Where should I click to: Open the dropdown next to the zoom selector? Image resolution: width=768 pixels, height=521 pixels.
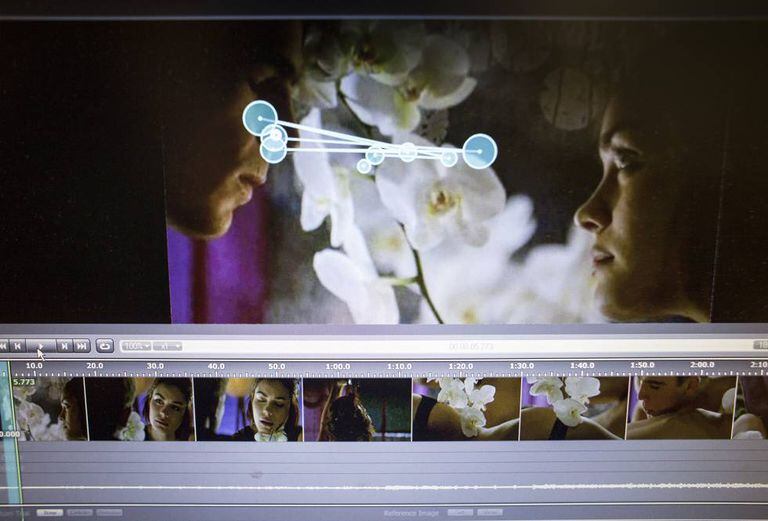click(167, 346)
